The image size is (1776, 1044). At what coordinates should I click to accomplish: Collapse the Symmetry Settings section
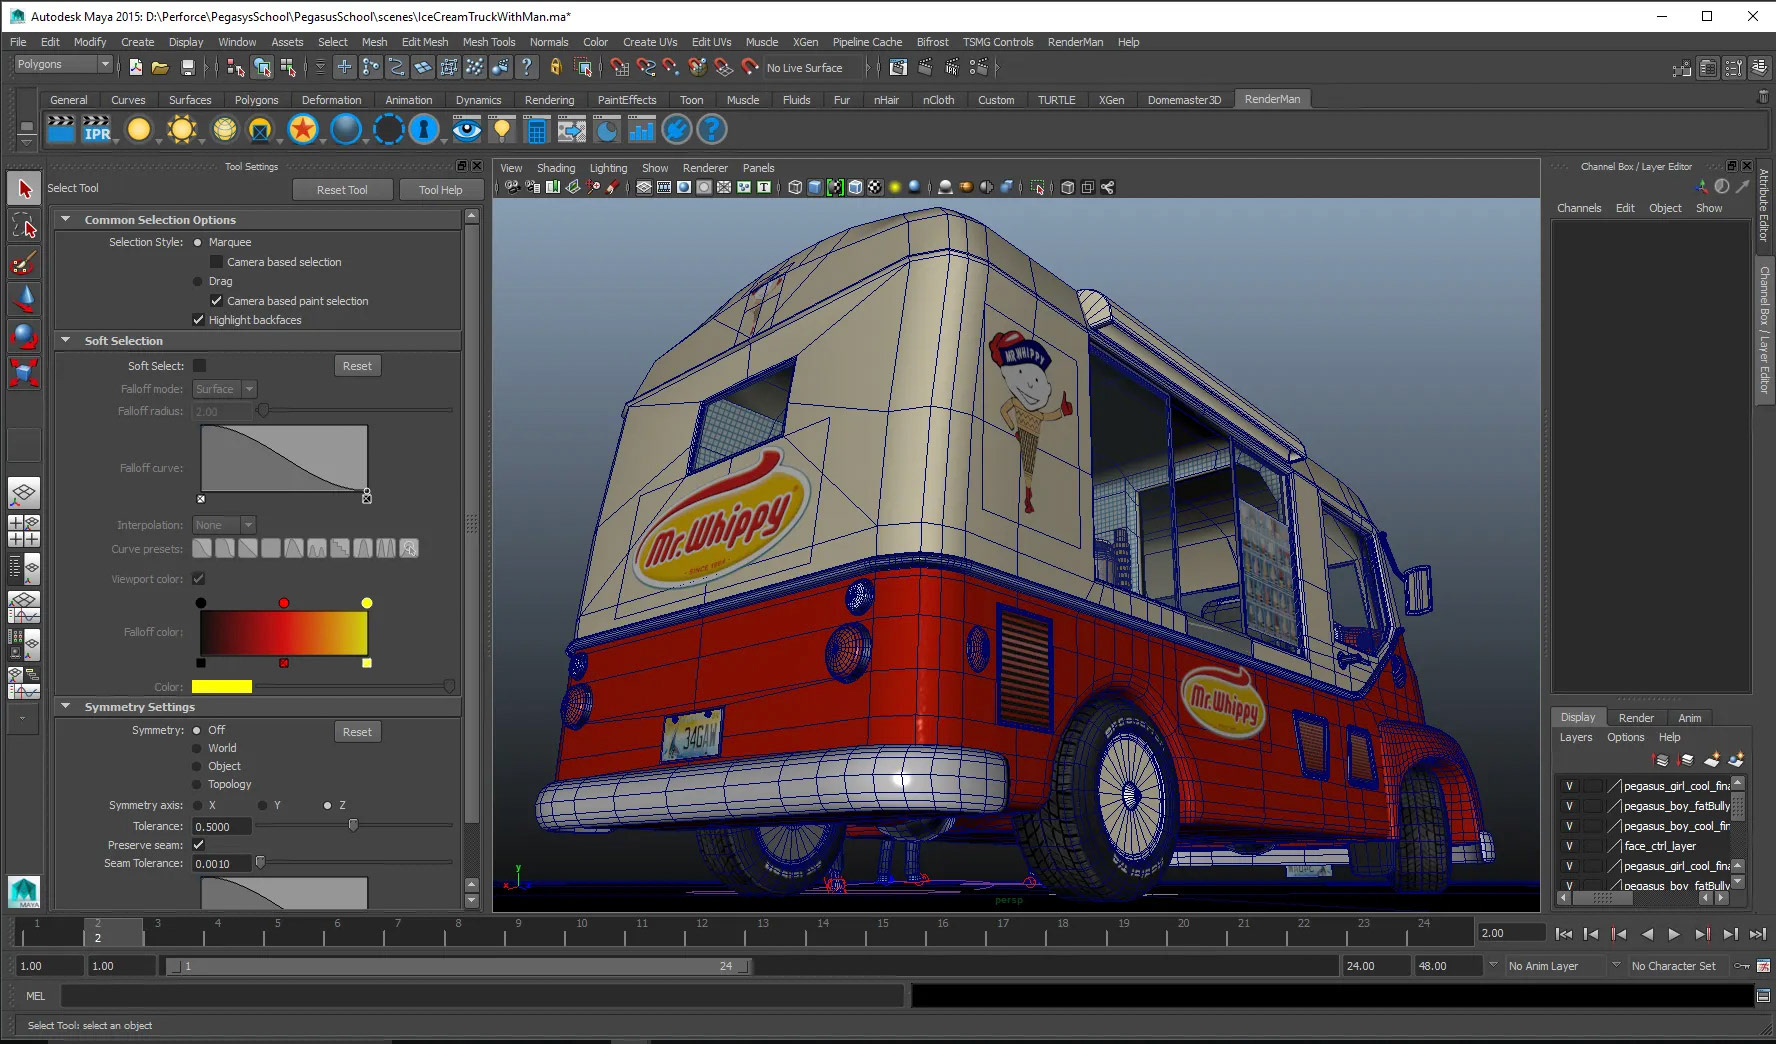(x=66, y=706)
